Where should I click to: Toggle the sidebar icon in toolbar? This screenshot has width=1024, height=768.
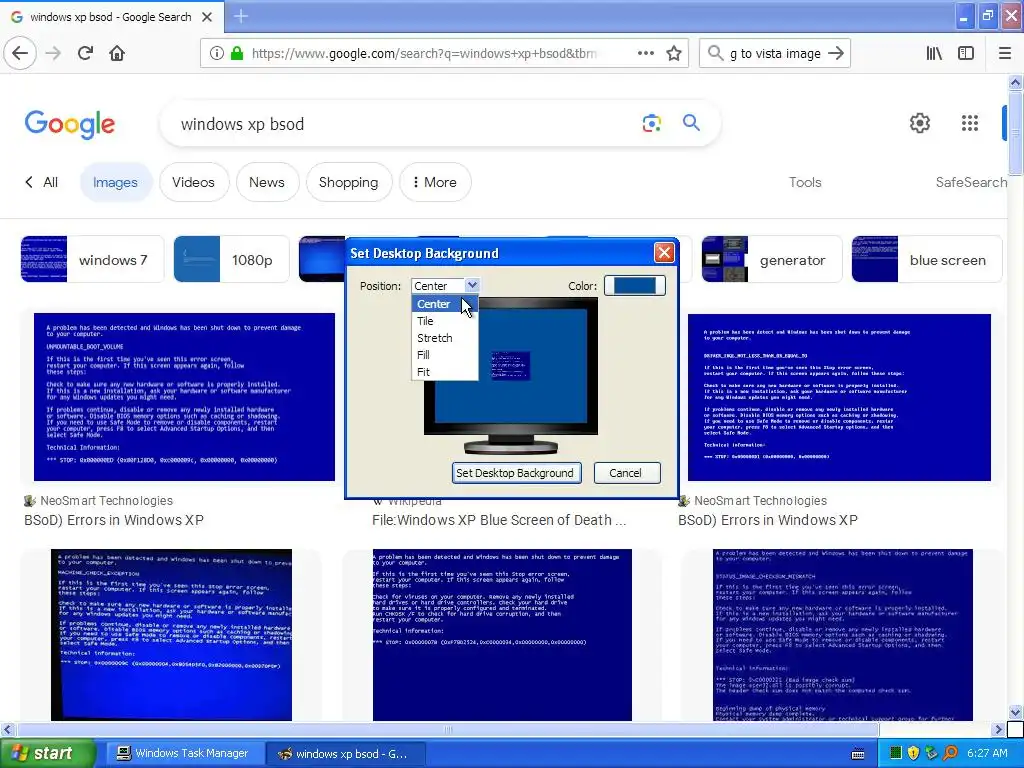[966, 54]
